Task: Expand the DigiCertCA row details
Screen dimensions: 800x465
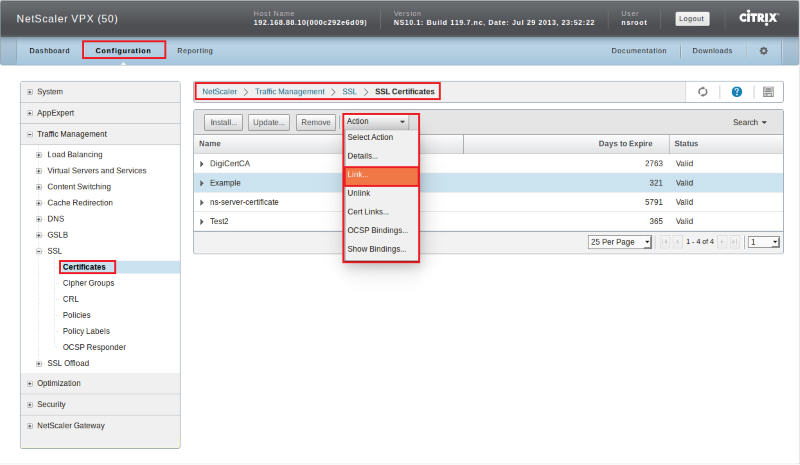Action: pos(202,164)
